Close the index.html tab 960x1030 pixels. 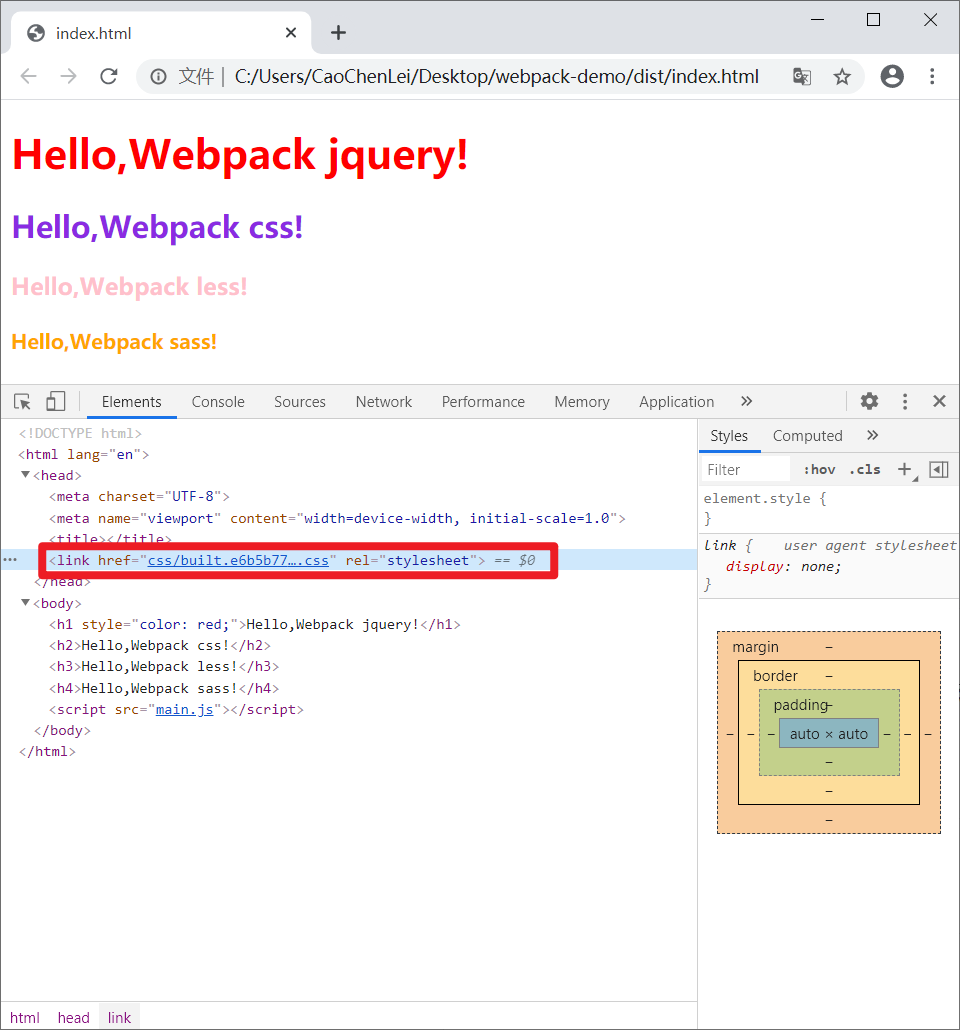291,33
